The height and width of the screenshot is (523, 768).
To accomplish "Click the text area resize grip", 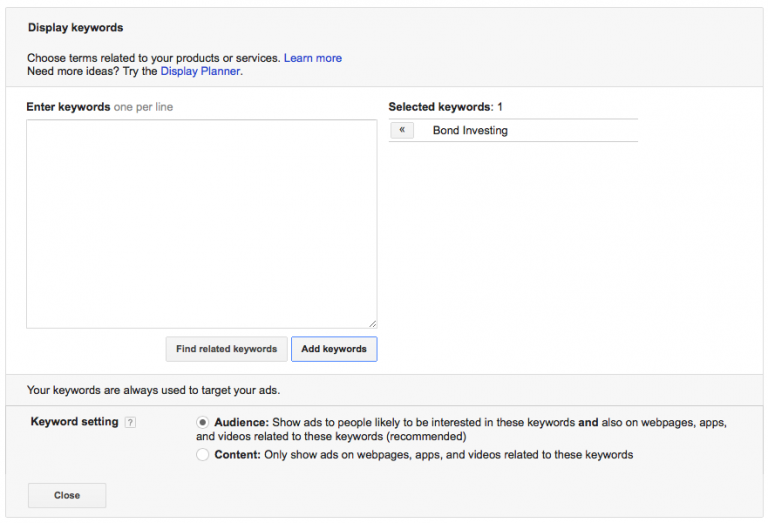I will pos(372,323).
